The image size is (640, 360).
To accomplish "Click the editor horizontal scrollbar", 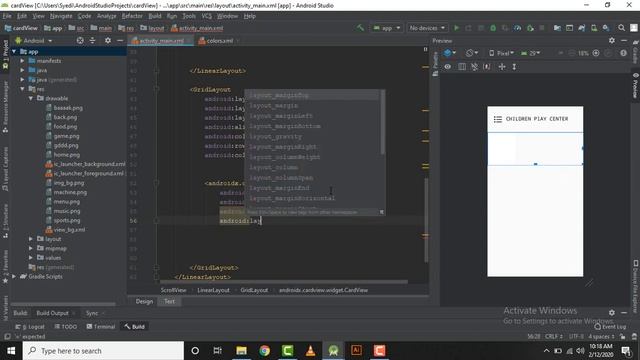I will click(x=284, y=282).
